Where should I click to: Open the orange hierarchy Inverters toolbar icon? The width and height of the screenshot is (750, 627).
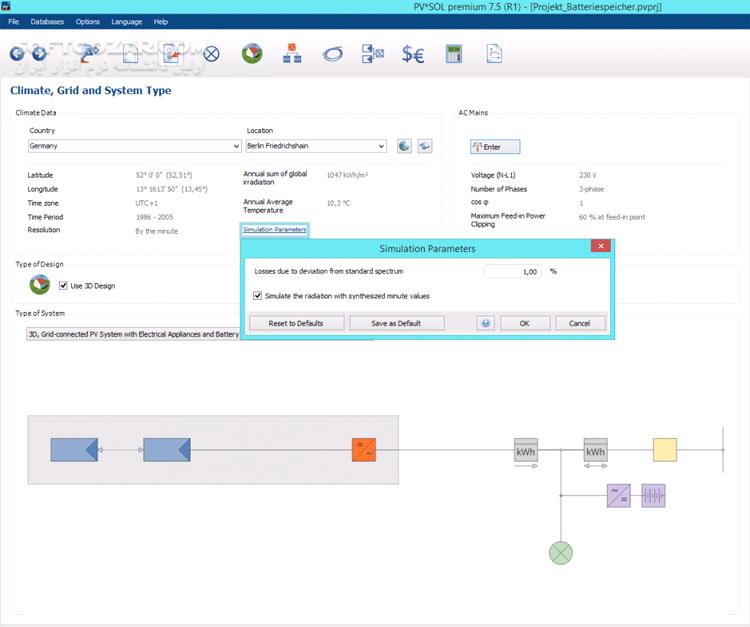(x=292, y=54)
